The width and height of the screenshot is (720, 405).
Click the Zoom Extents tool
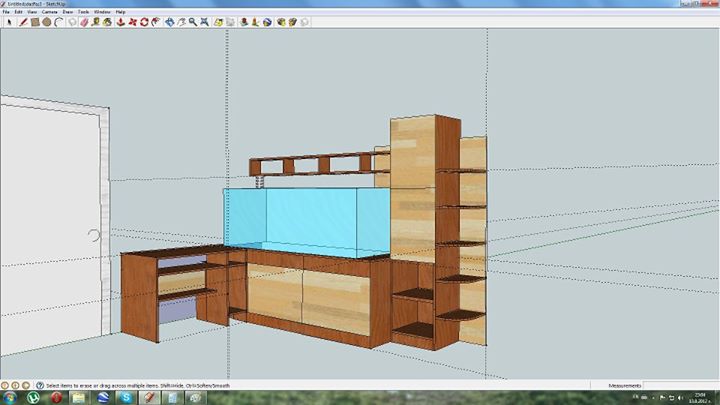click(204, 21)
